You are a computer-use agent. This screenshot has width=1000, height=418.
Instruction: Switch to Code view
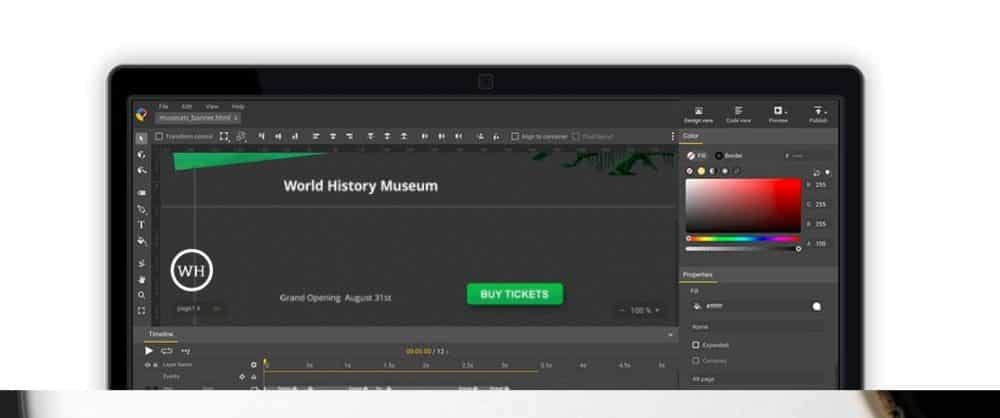click(738, 114)
